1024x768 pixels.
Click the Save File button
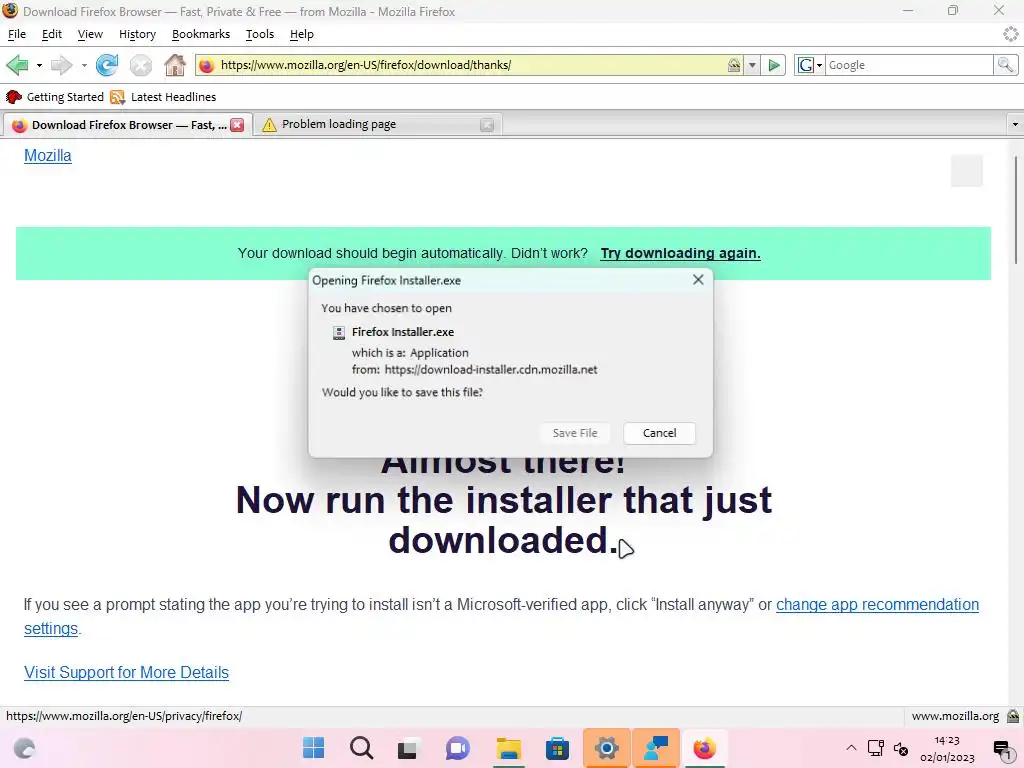pyautogui.click(x=575, y=433)
